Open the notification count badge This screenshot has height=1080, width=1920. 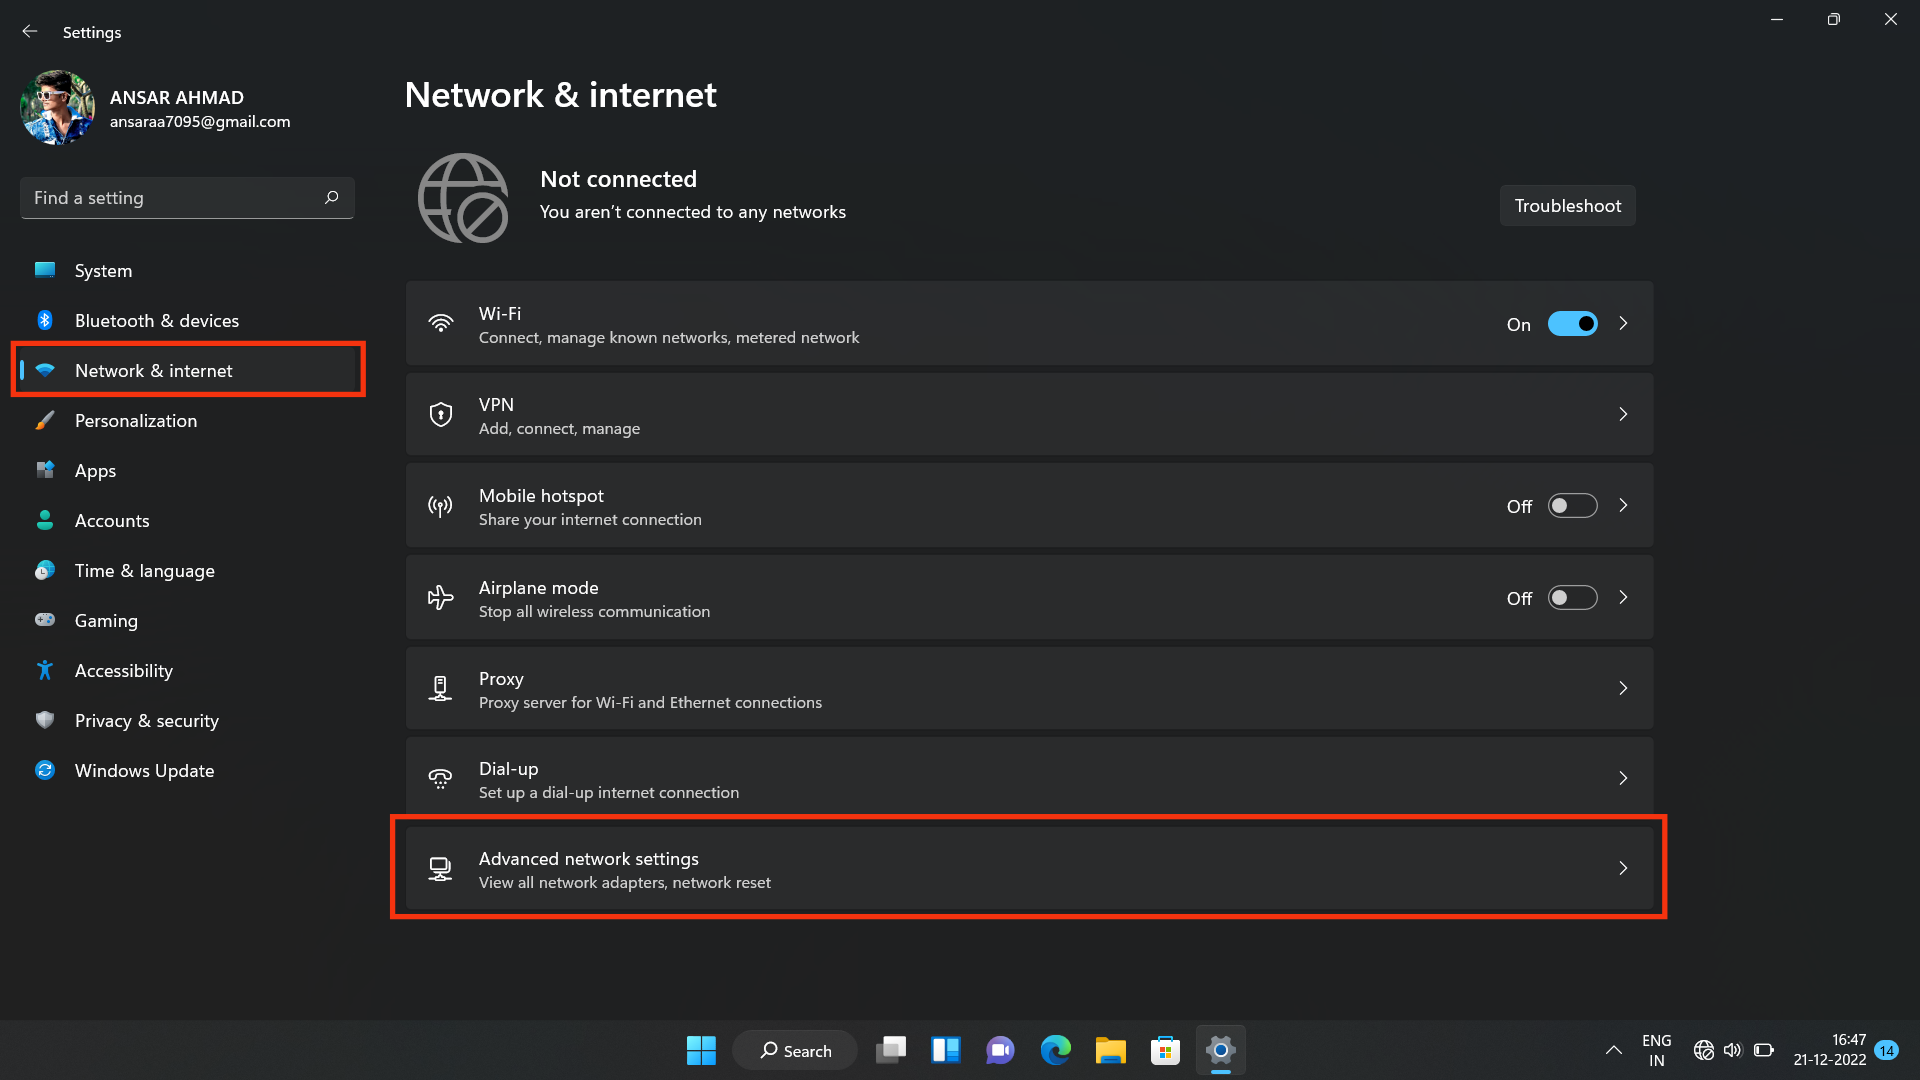point(1887,1050)
